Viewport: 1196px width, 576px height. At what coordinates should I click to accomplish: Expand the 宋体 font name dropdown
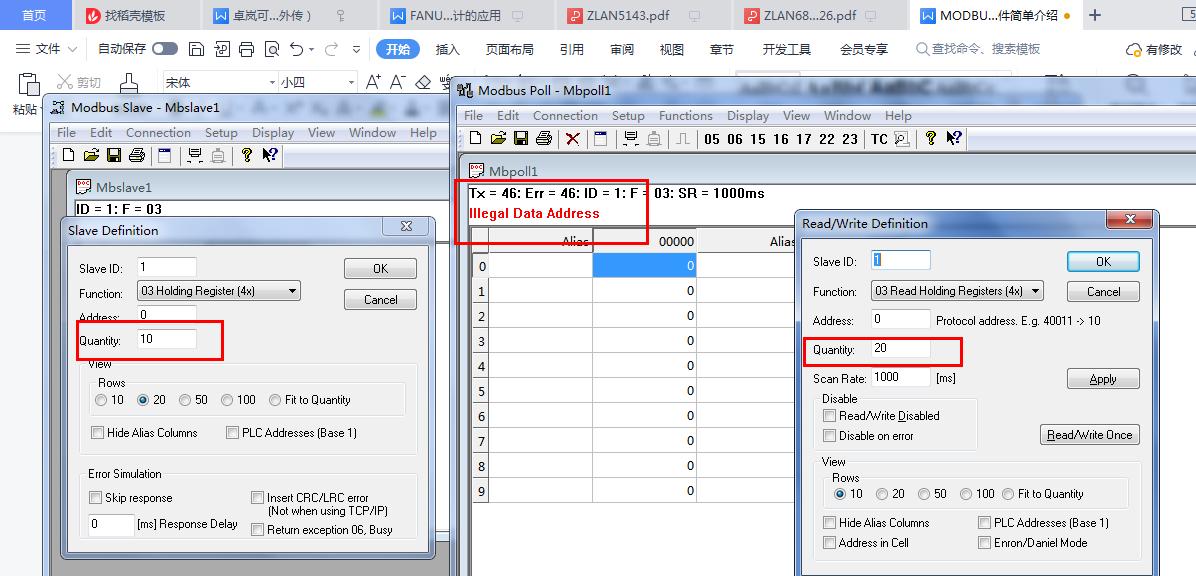coord(271,83)
